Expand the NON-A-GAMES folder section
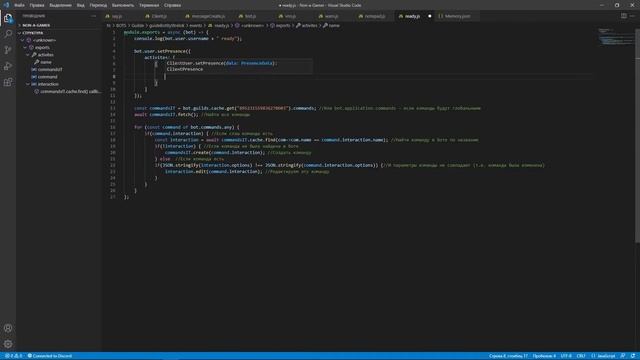Viewport: 640px width, 360px height. coord(36,25)
